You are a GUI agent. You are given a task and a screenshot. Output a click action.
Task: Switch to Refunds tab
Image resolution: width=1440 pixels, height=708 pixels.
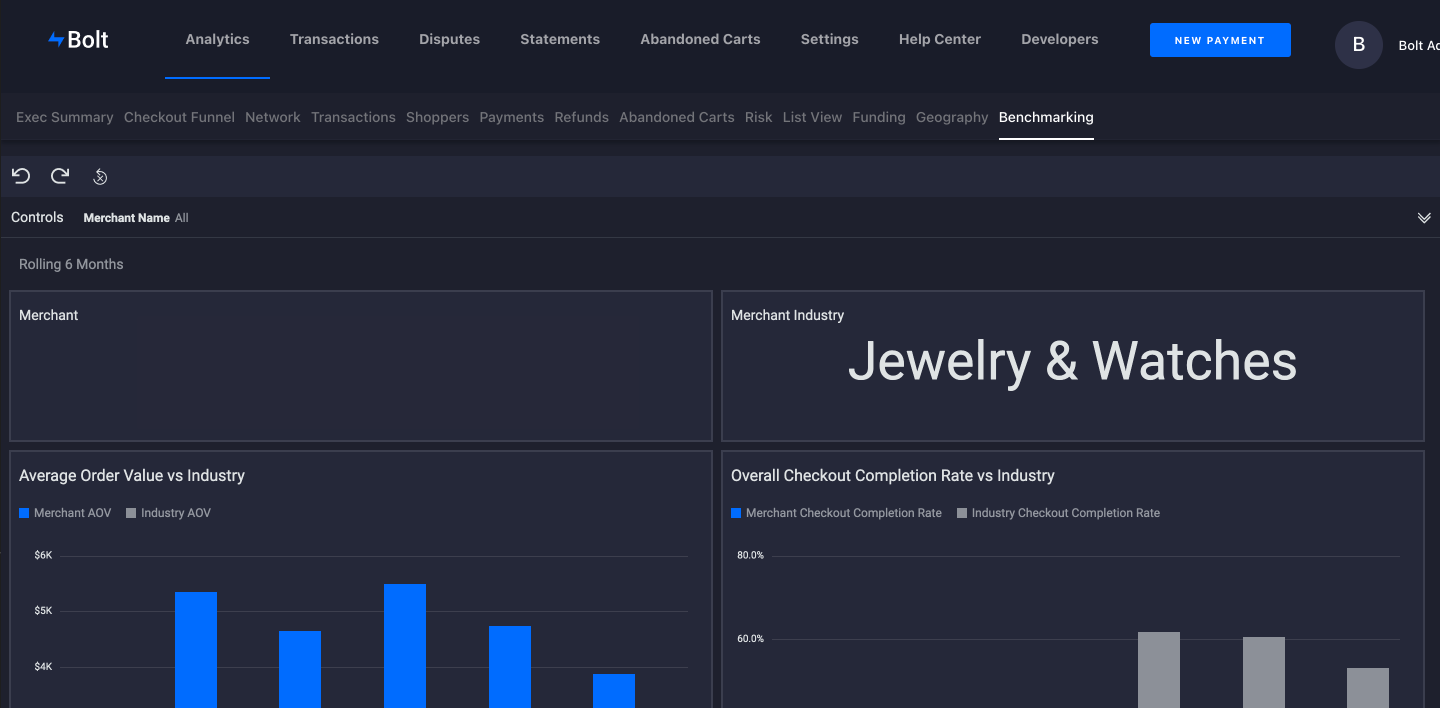581,117
